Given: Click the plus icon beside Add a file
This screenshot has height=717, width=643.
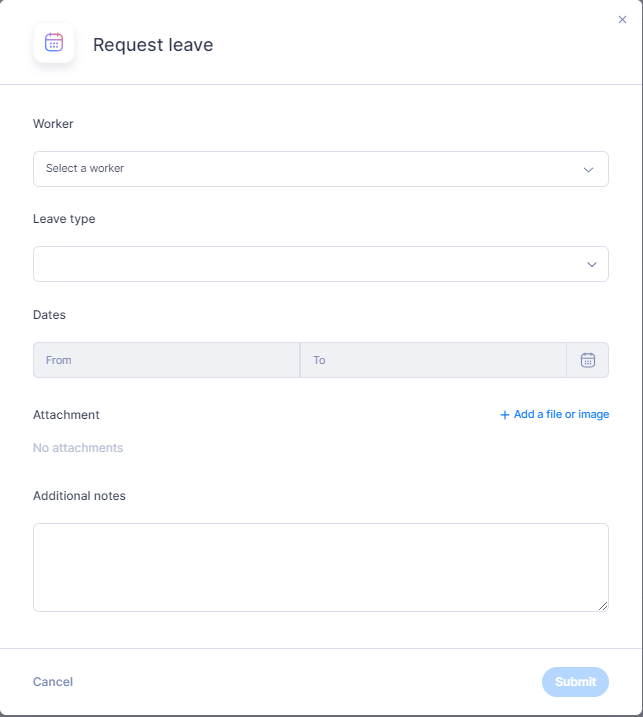Looking at the screenshot, I should [x=504, y=415].
